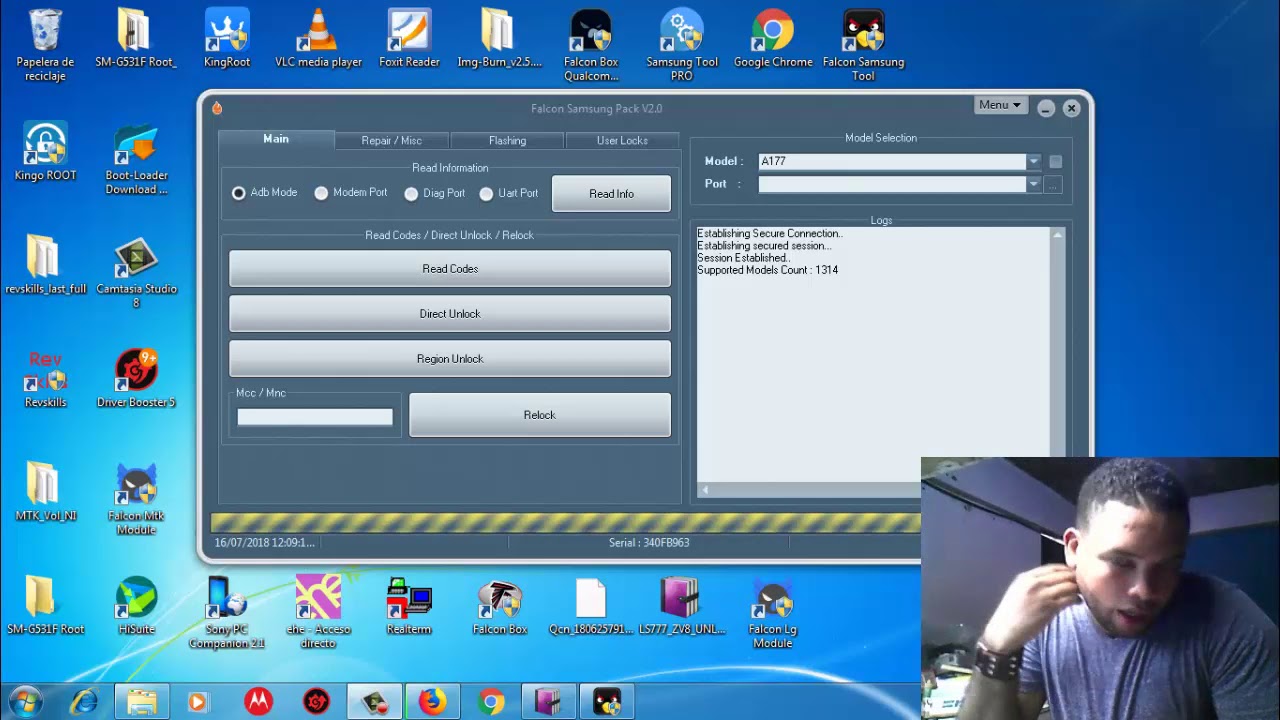
Task: Toggle the checkbox beside the Model field
Action: pos(1055,161)
